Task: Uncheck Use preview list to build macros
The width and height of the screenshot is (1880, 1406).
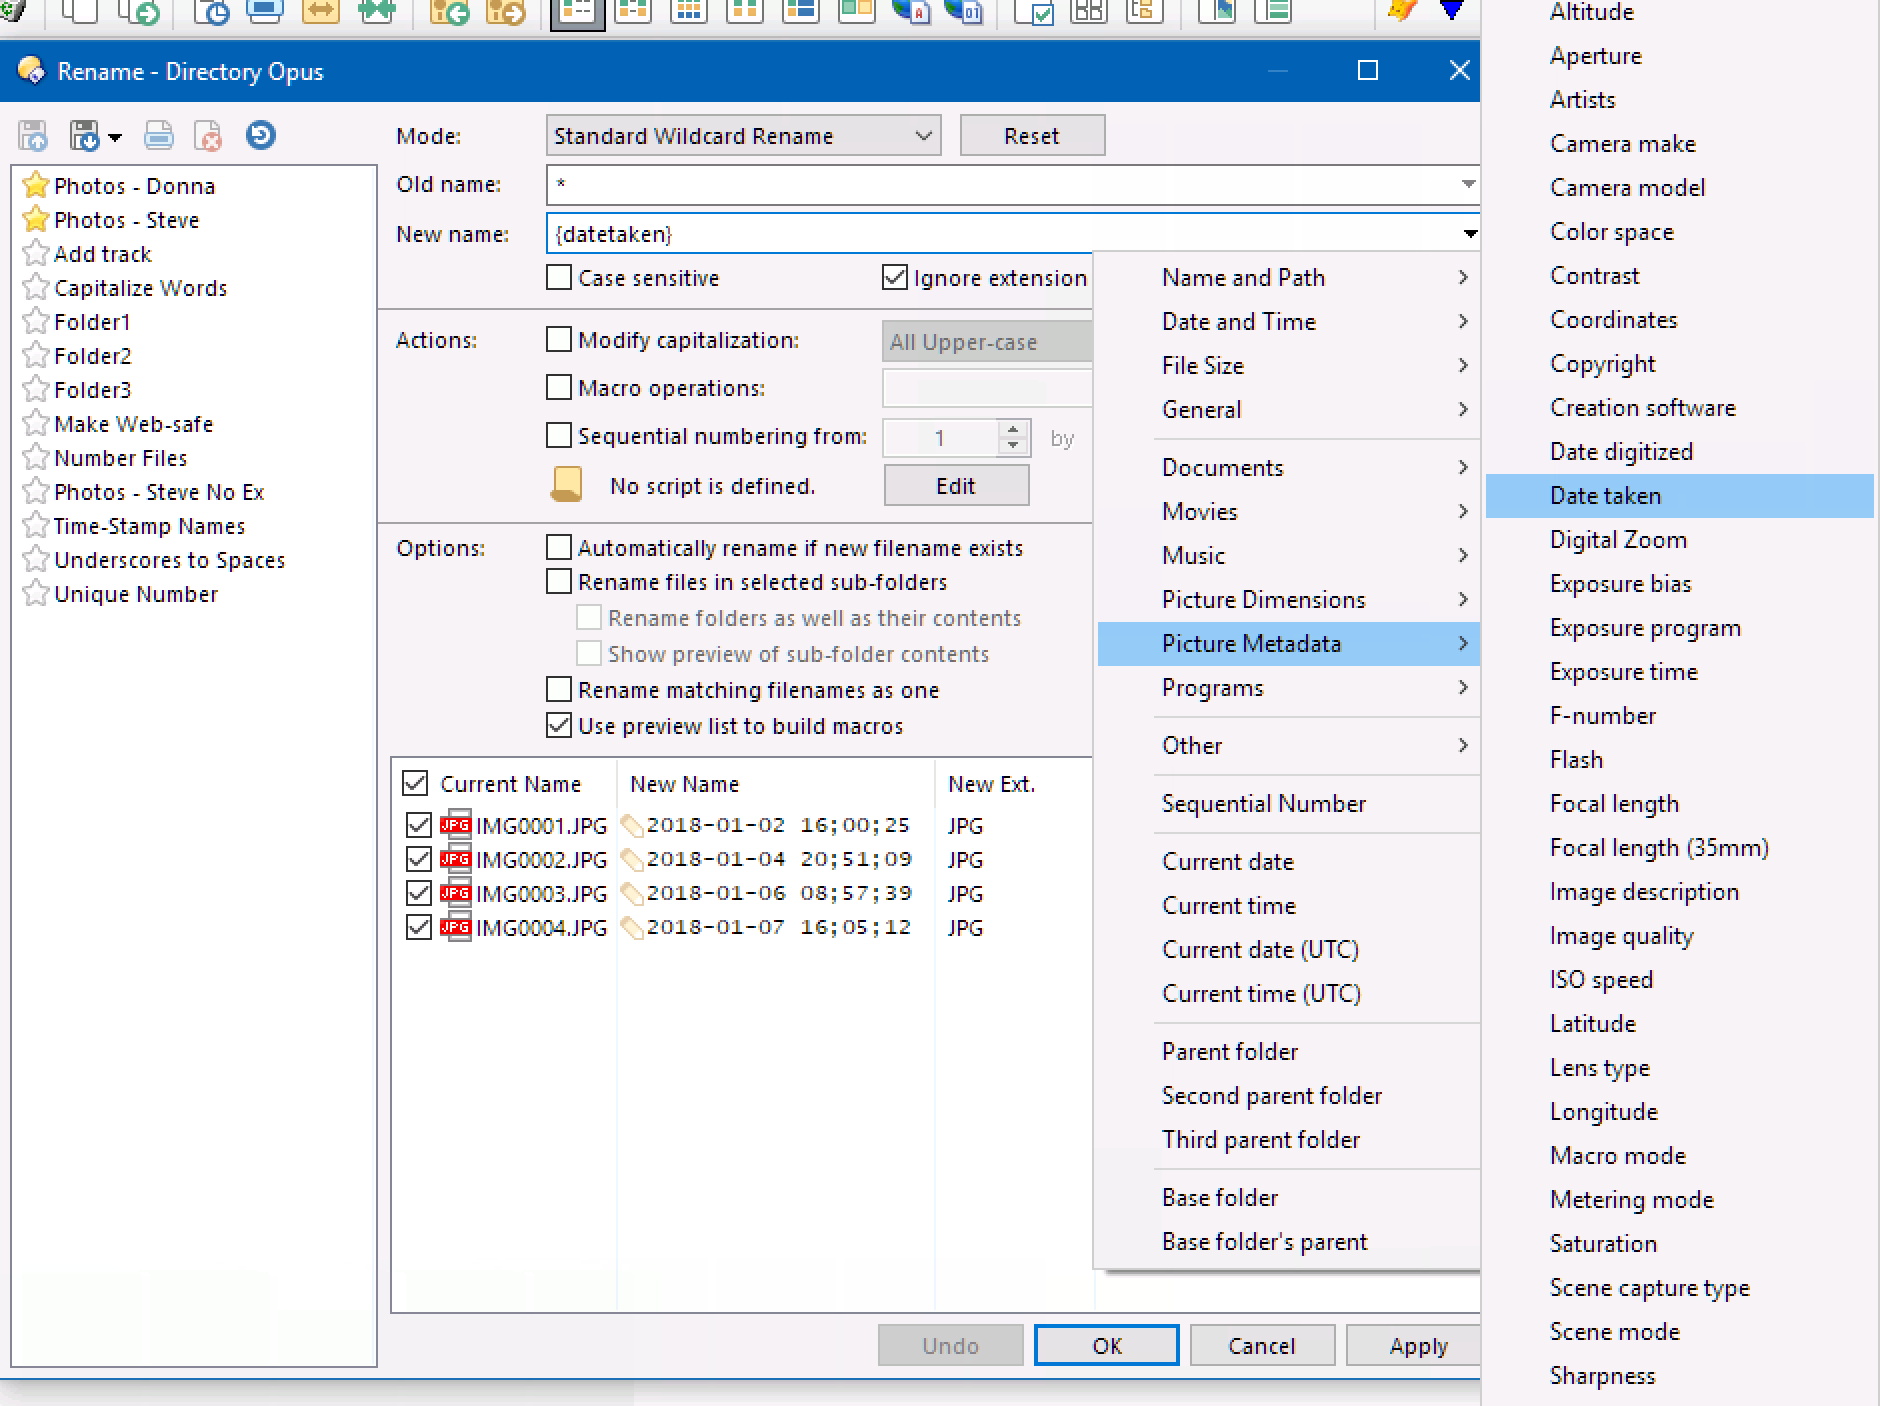Action: (559, 726)
